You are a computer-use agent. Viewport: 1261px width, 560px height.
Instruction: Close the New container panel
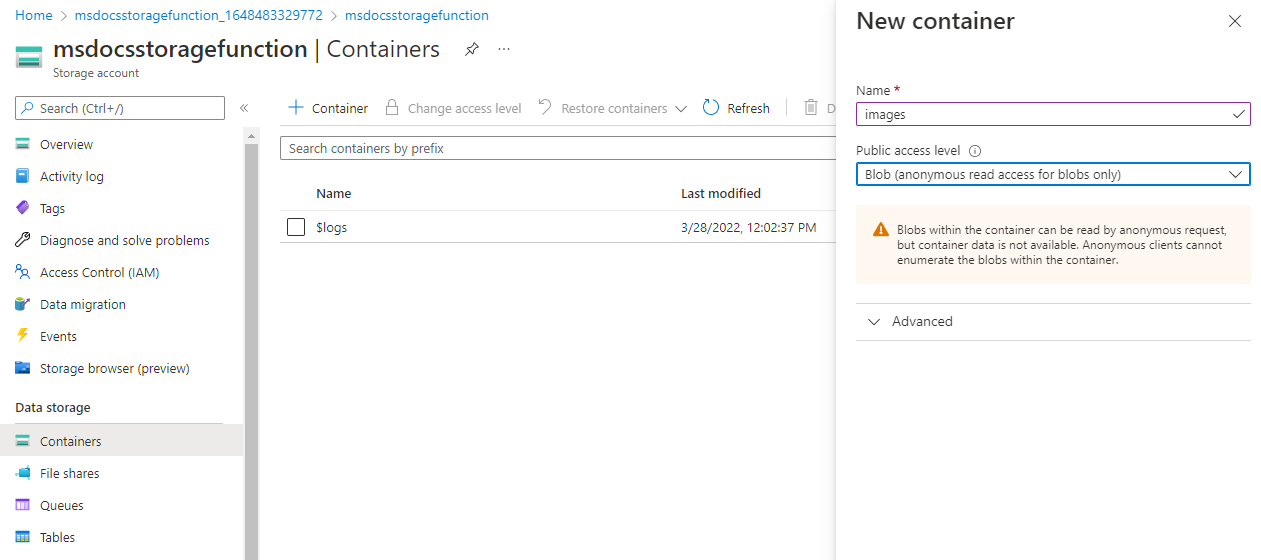[x=1235, y=21]
